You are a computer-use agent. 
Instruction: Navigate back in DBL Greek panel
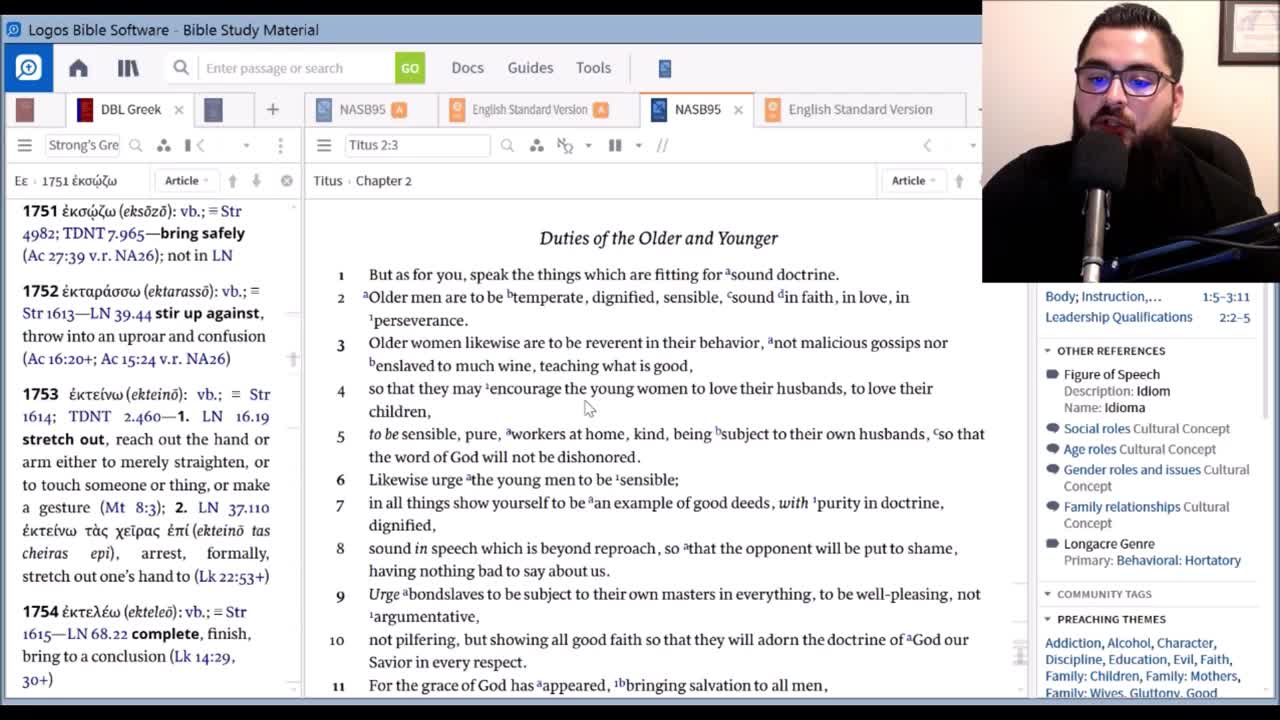(x=200, y=145)
